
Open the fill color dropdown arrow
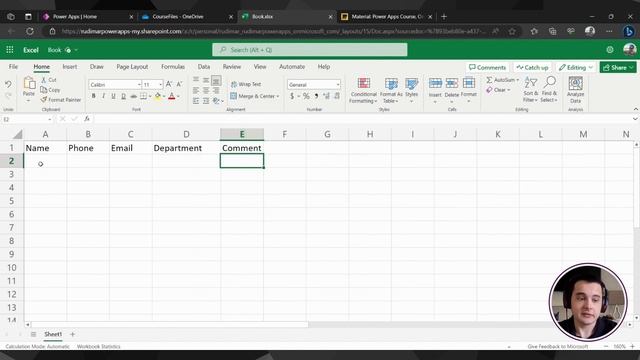164,97
